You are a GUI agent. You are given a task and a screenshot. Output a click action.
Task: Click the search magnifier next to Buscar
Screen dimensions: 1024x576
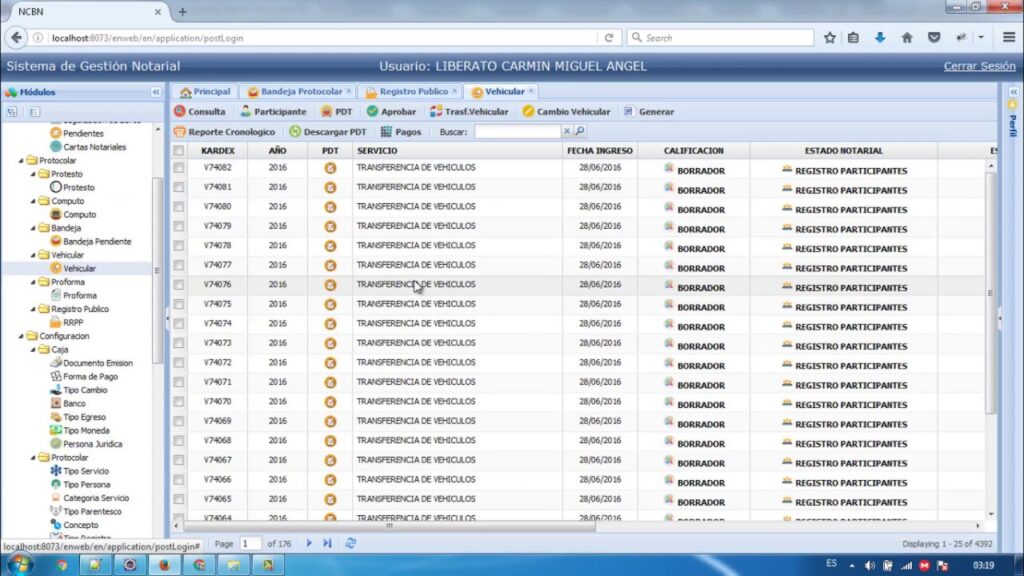click(x=580, y=131)
